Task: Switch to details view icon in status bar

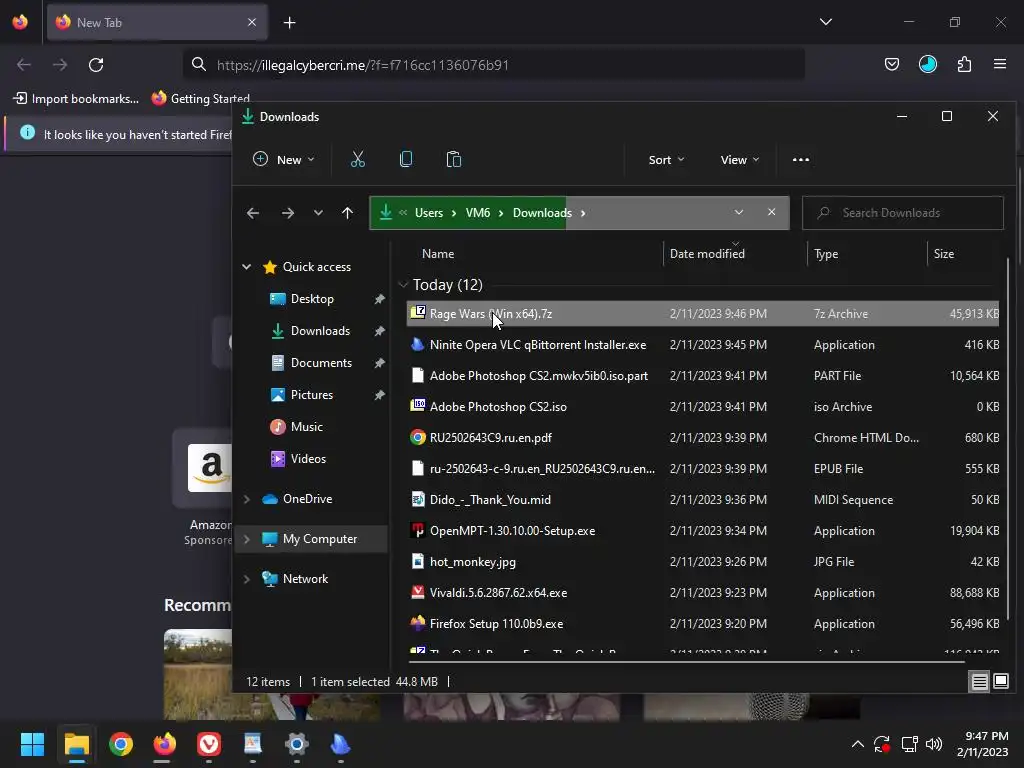Action: click(x=980, y=682)
